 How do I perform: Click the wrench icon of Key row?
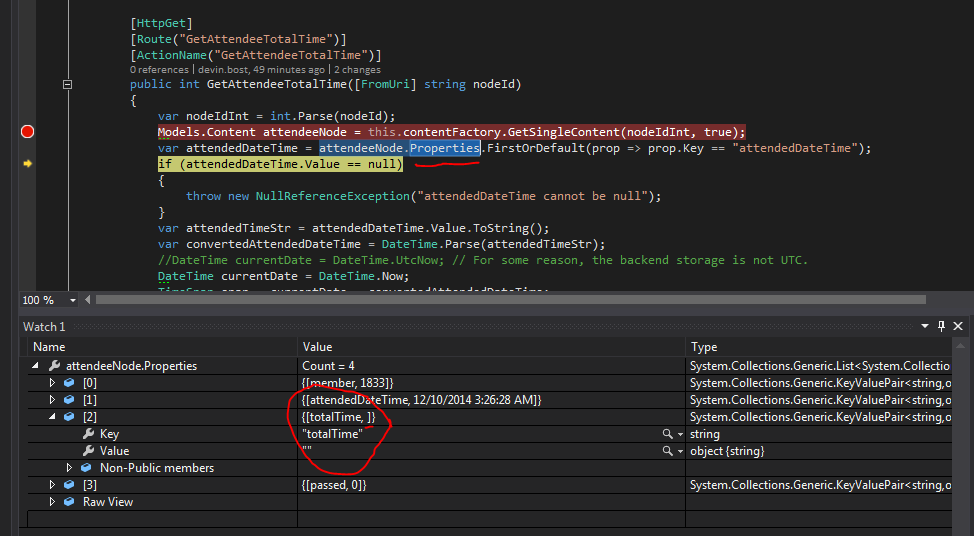click(88, 434)
